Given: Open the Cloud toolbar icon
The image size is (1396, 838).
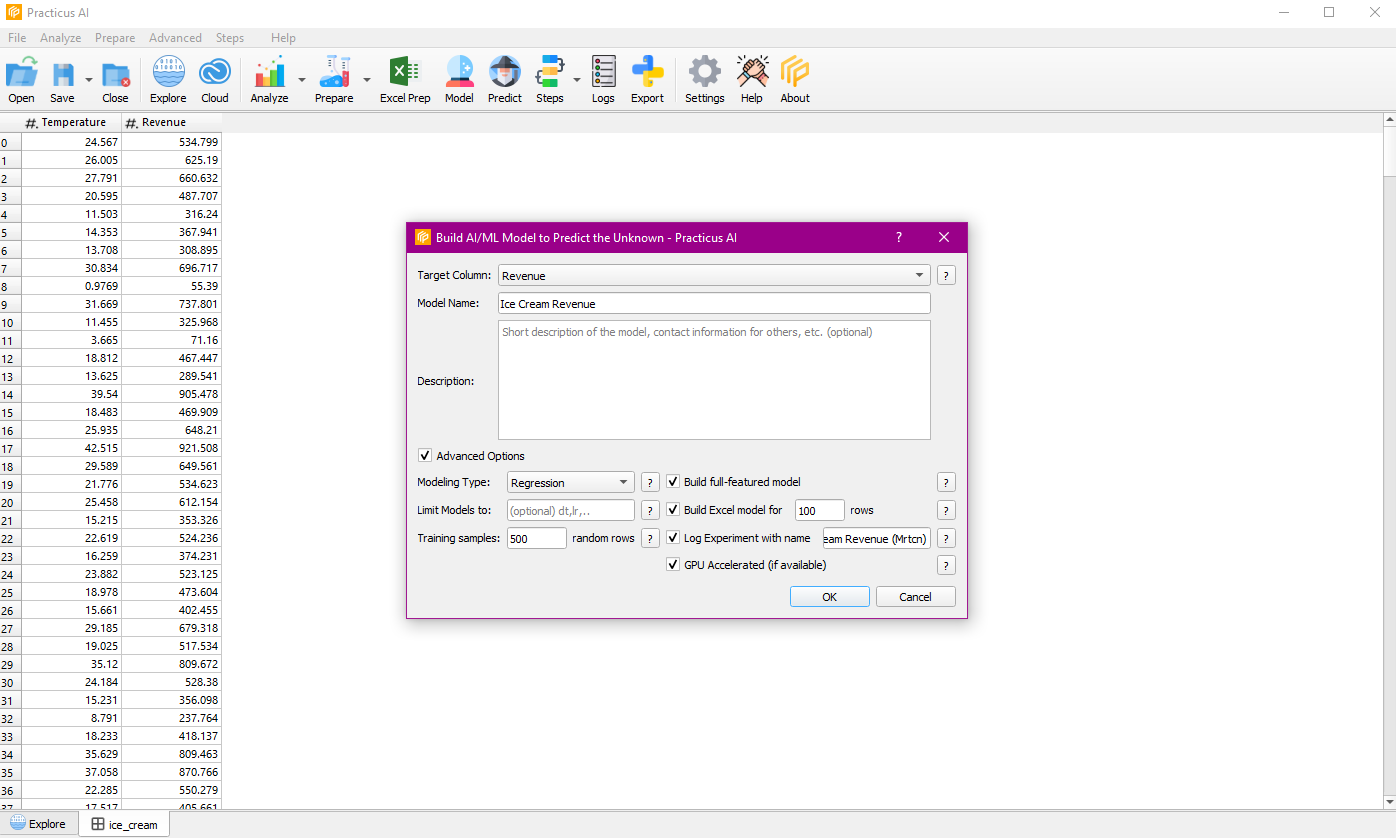Looking at the screenshot, I should (215, 79).
